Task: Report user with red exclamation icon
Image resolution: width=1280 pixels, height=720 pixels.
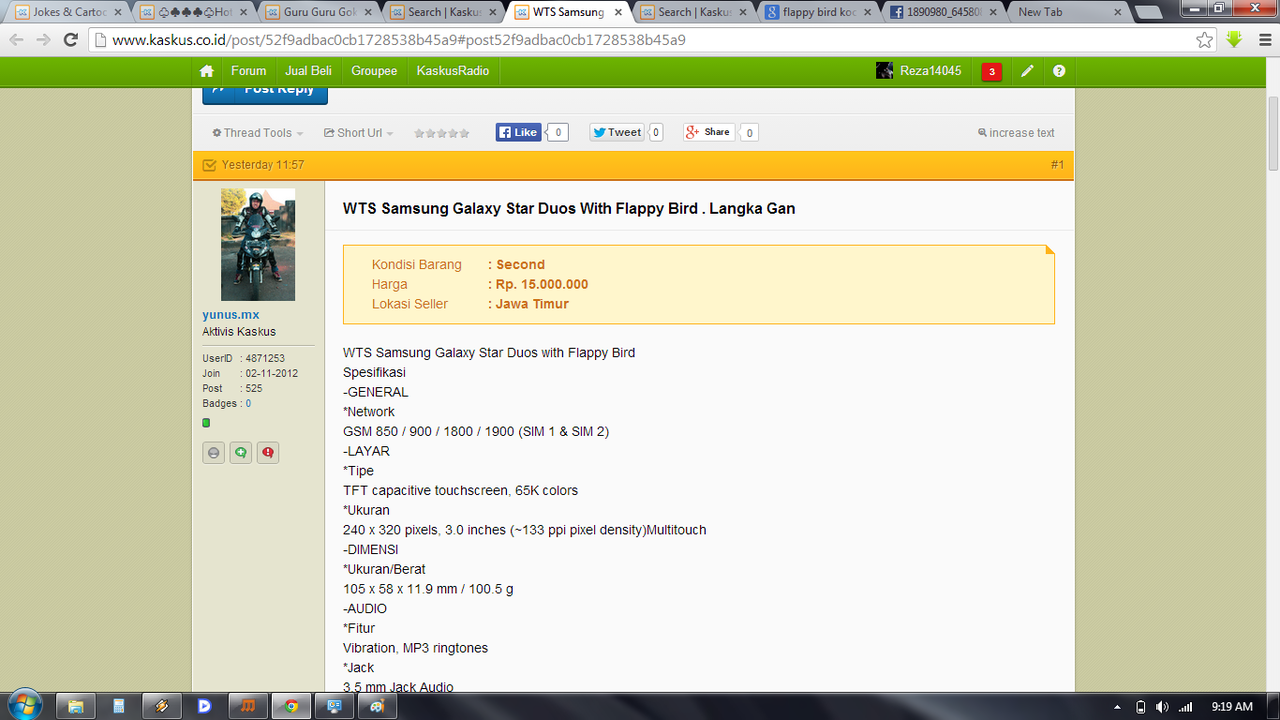Action: tap(267, 453)
